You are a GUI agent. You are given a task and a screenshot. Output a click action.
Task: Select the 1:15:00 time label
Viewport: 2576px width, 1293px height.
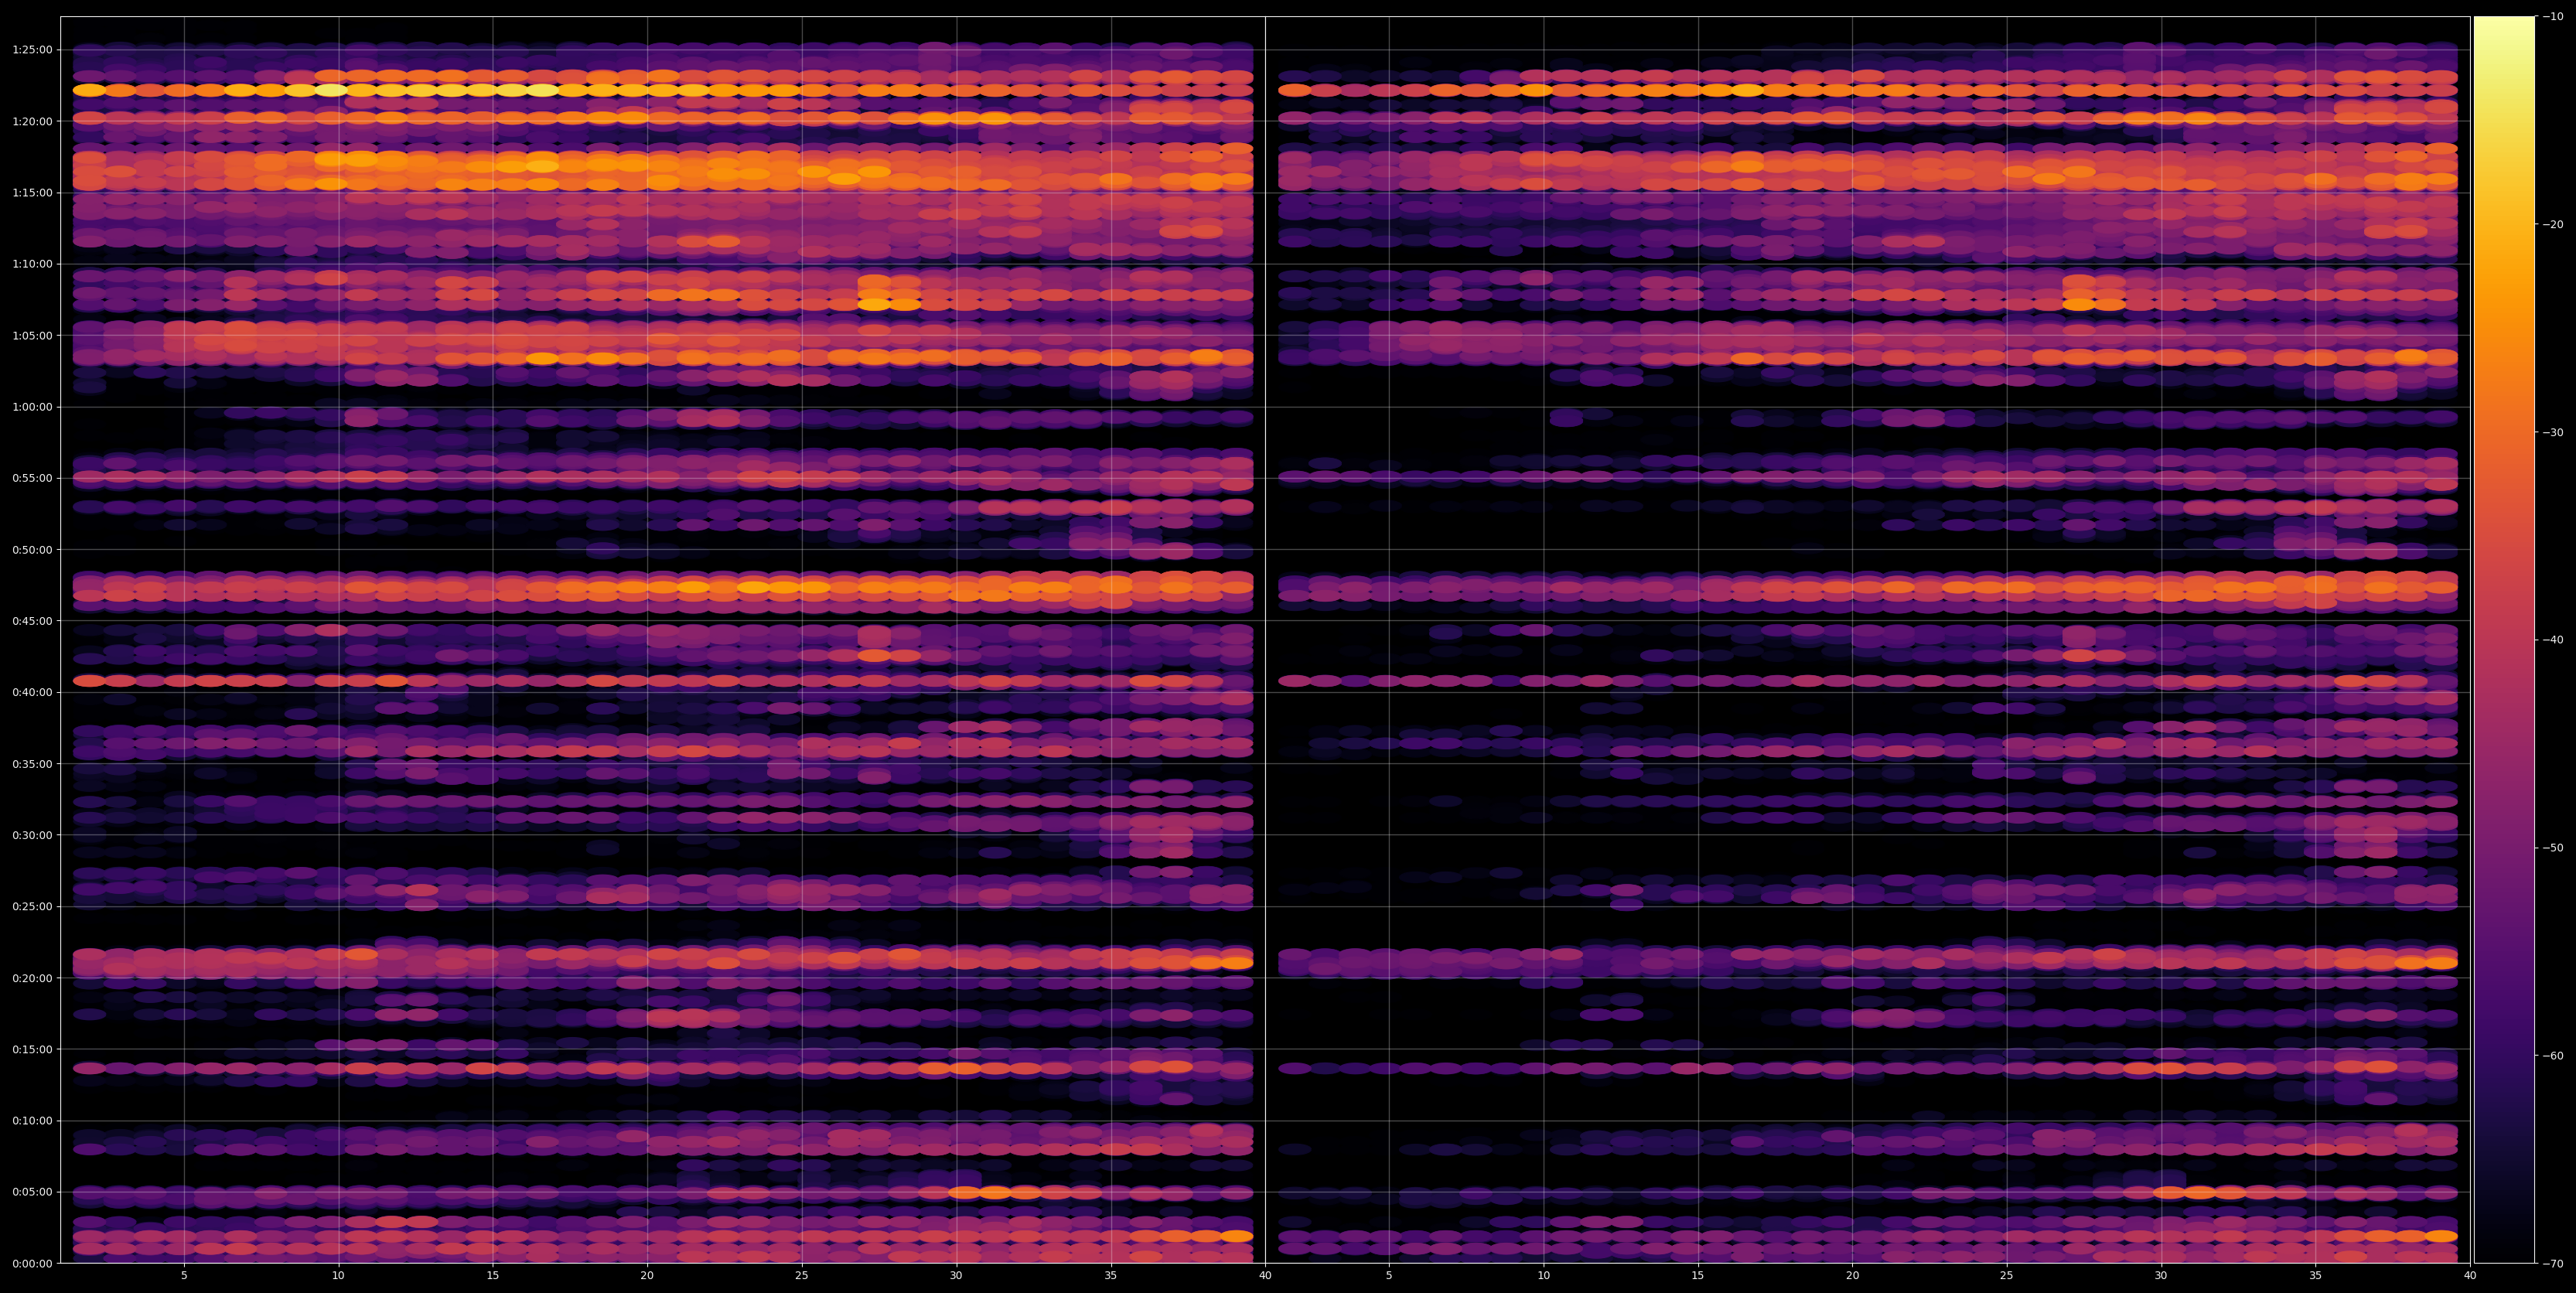tap(32, 193)
